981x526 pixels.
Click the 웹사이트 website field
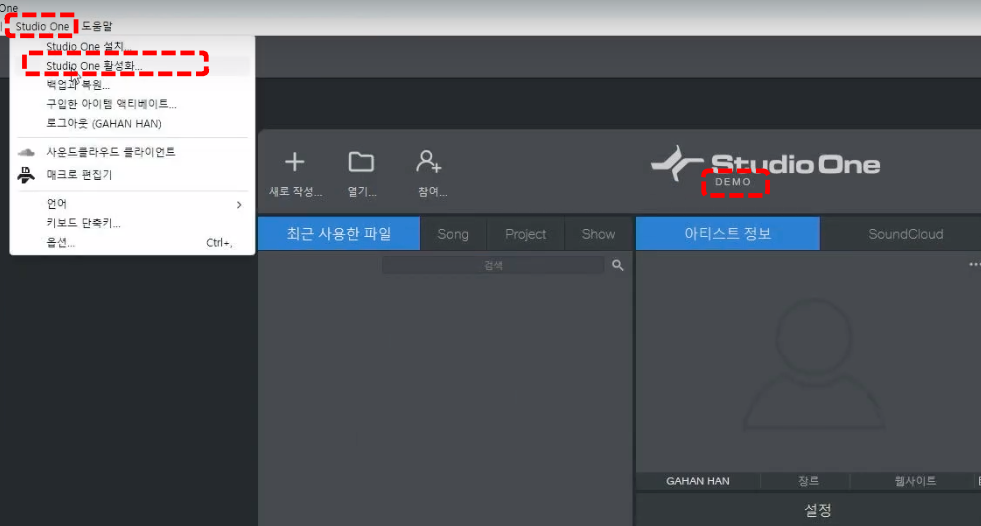pos(915,481)
